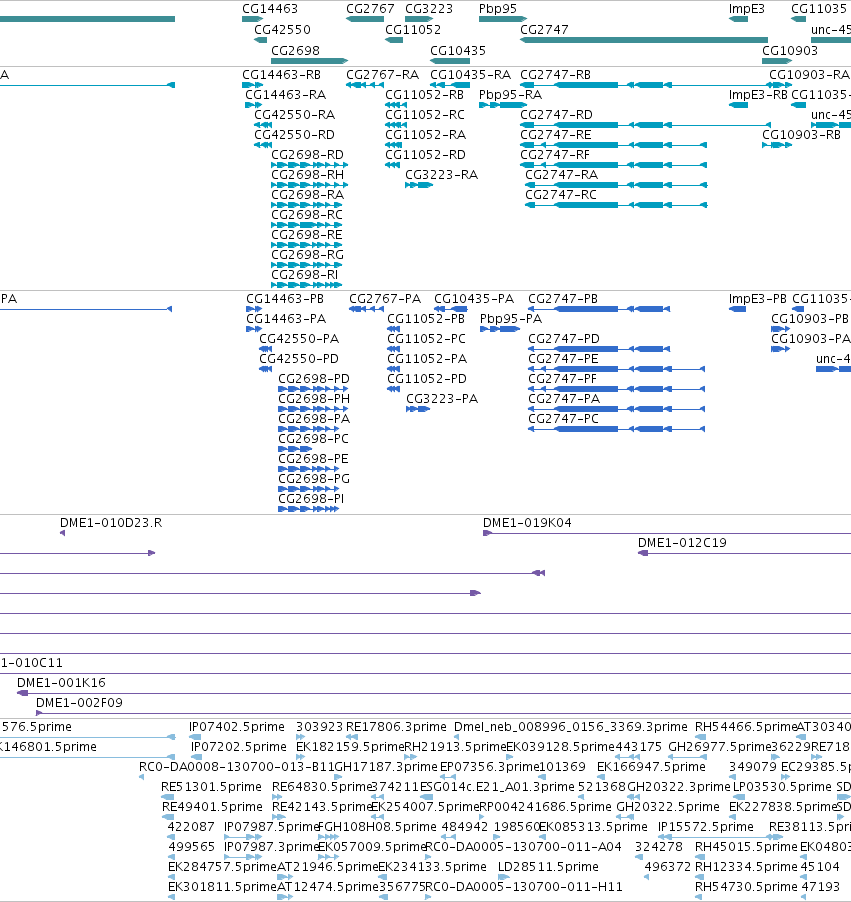Select EST RC0-DA0005-130700-011-H11
Screen dimensions: 851x902
[524, 886]
